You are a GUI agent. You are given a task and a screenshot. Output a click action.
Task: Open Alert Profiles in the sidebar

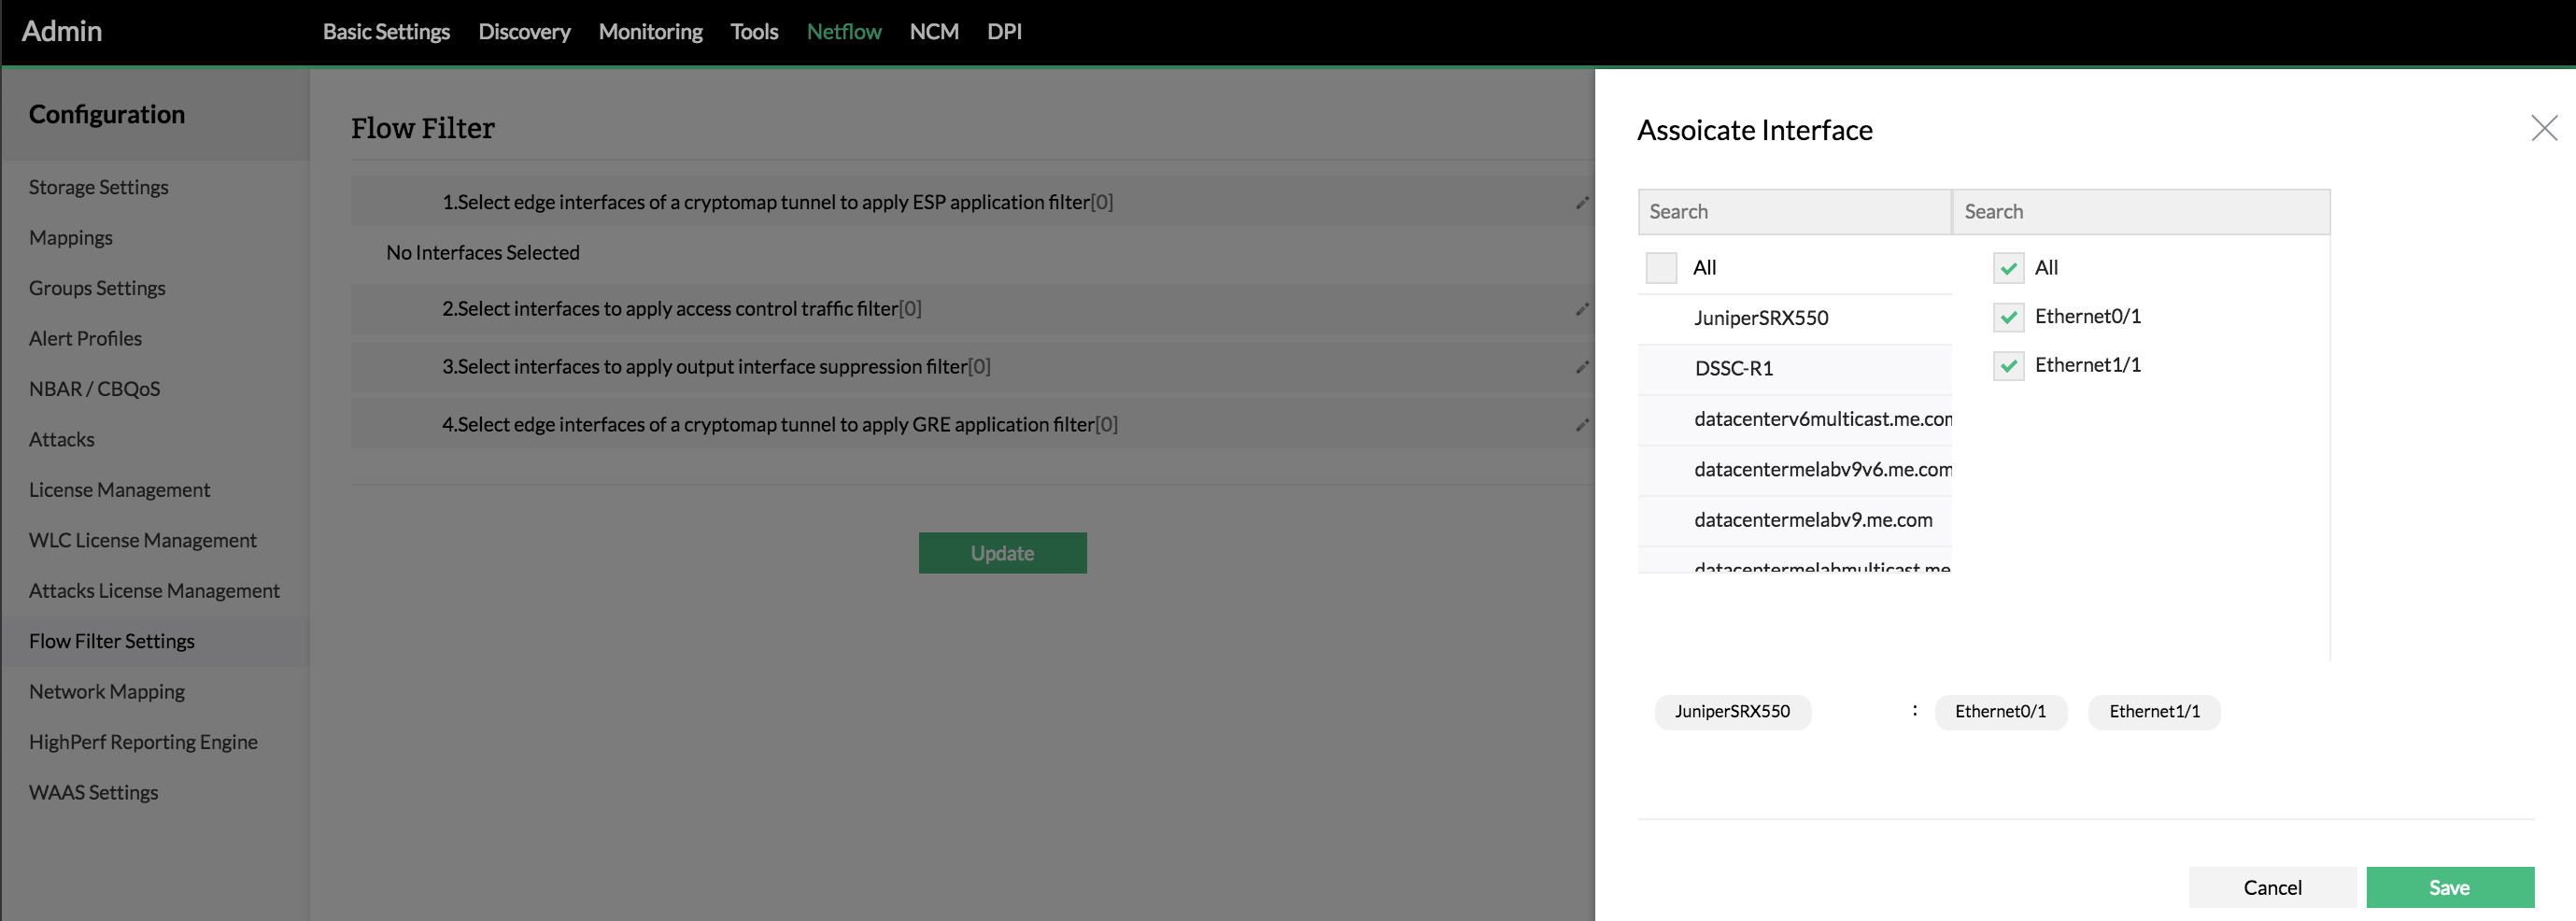85,339
